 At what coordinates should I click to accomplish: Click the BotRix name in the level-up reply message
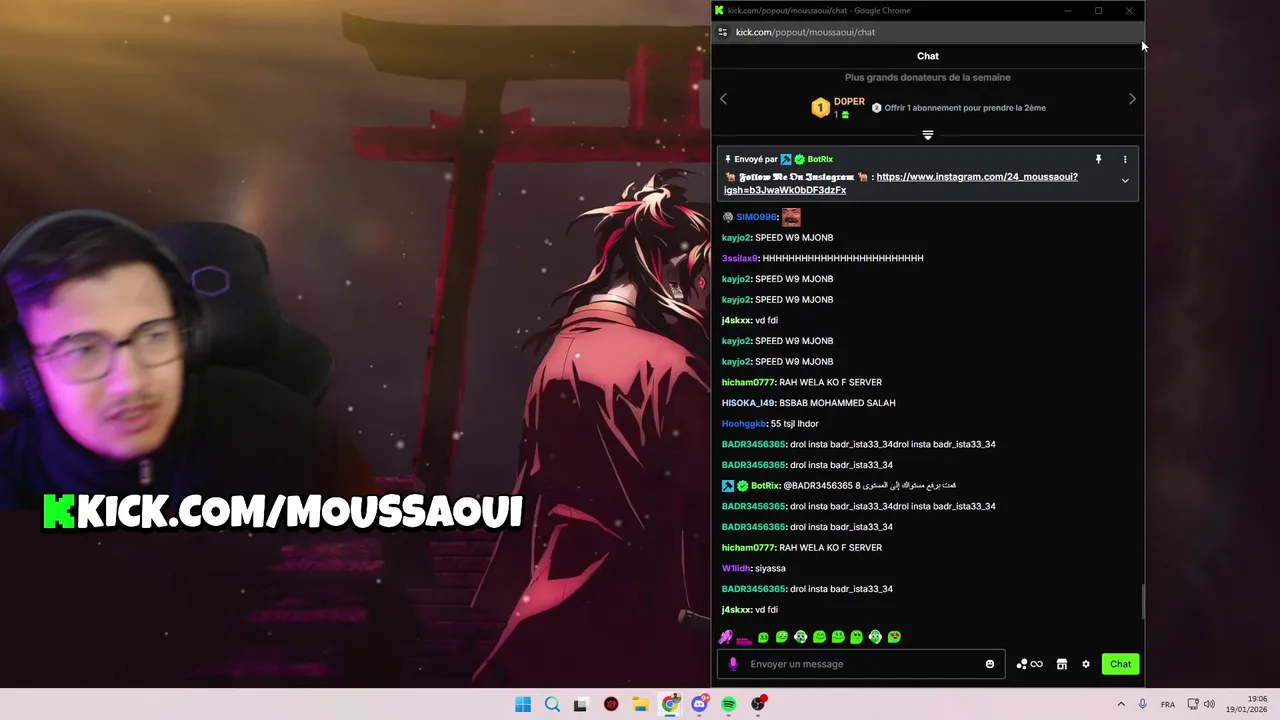(x=765, y=486)
